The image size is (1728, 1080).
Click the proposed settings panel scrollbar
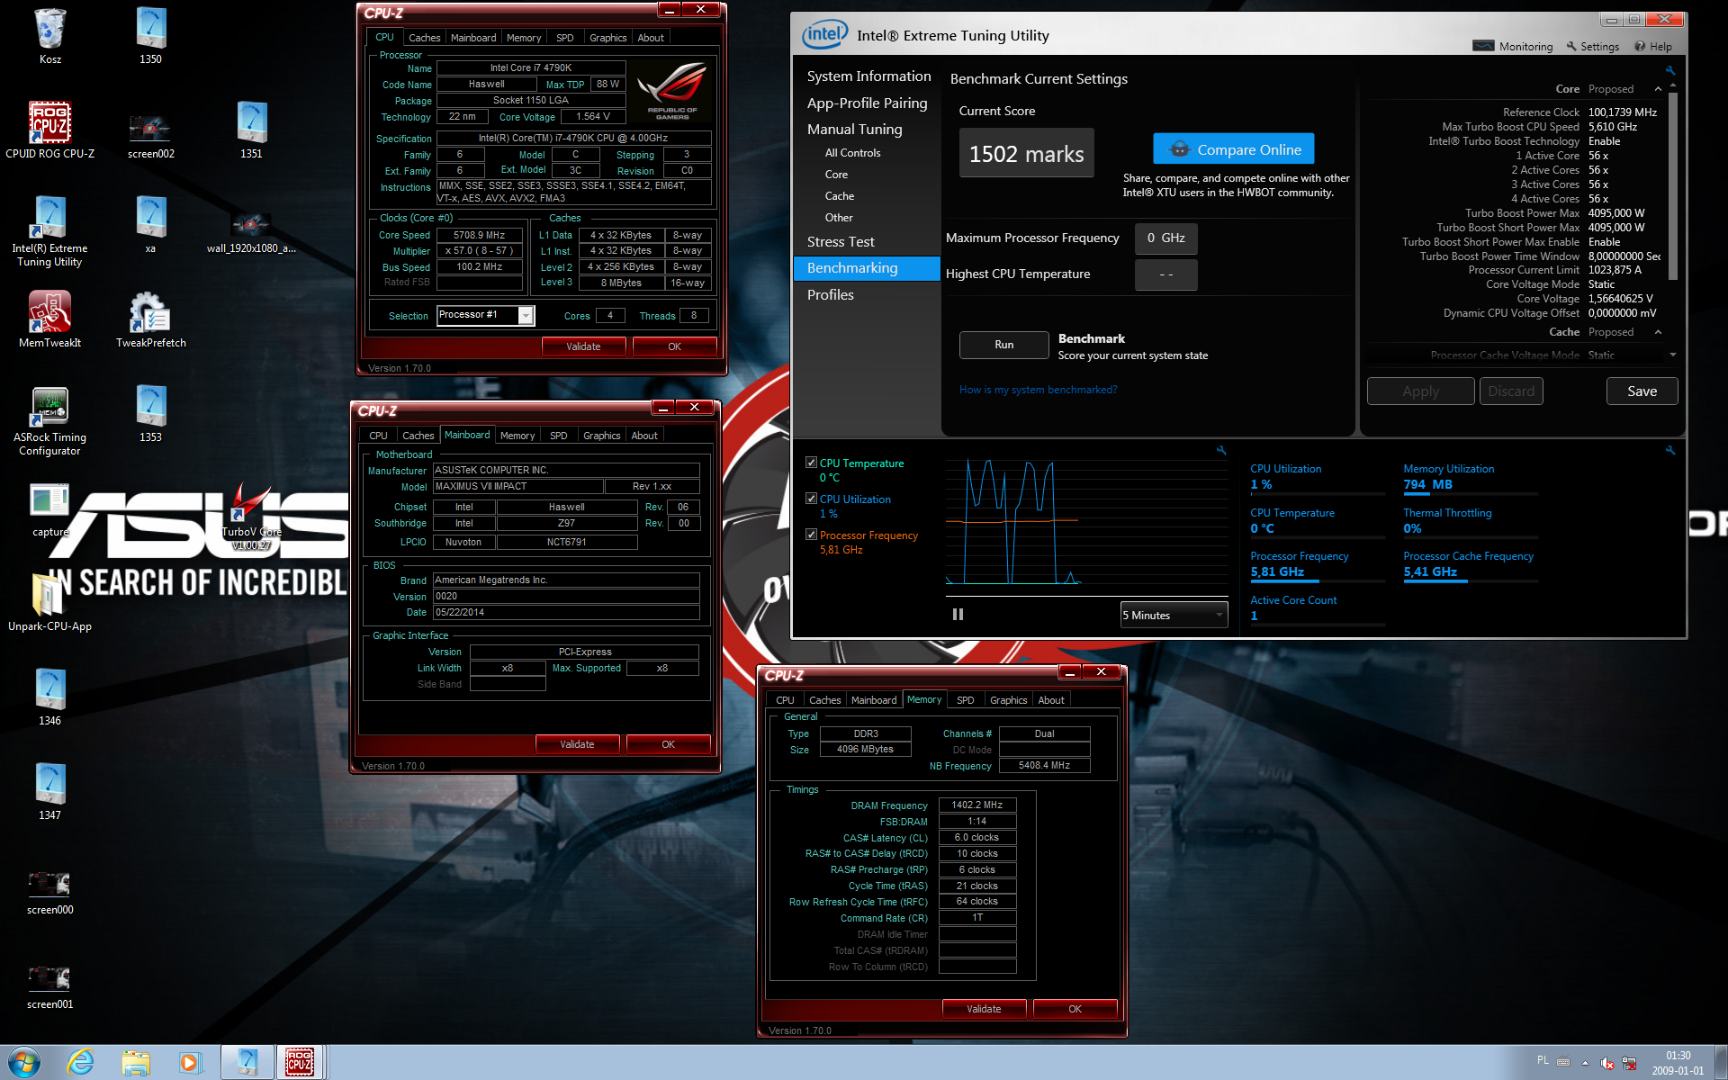[1673, 185]
